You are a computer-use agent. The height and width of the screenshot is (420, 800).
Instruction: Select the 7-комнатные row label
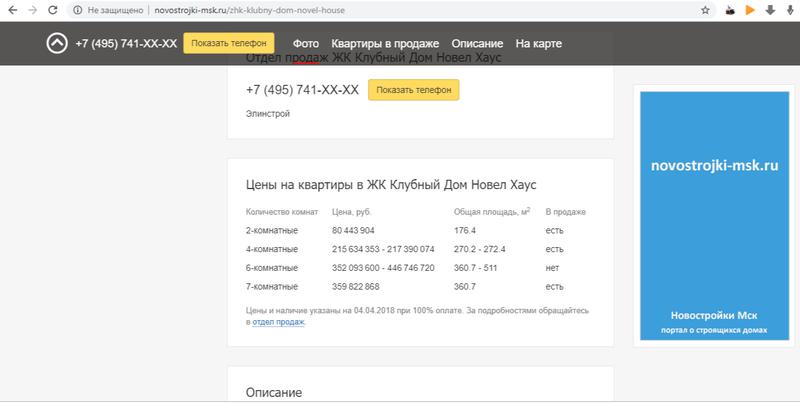coord(271,287)
